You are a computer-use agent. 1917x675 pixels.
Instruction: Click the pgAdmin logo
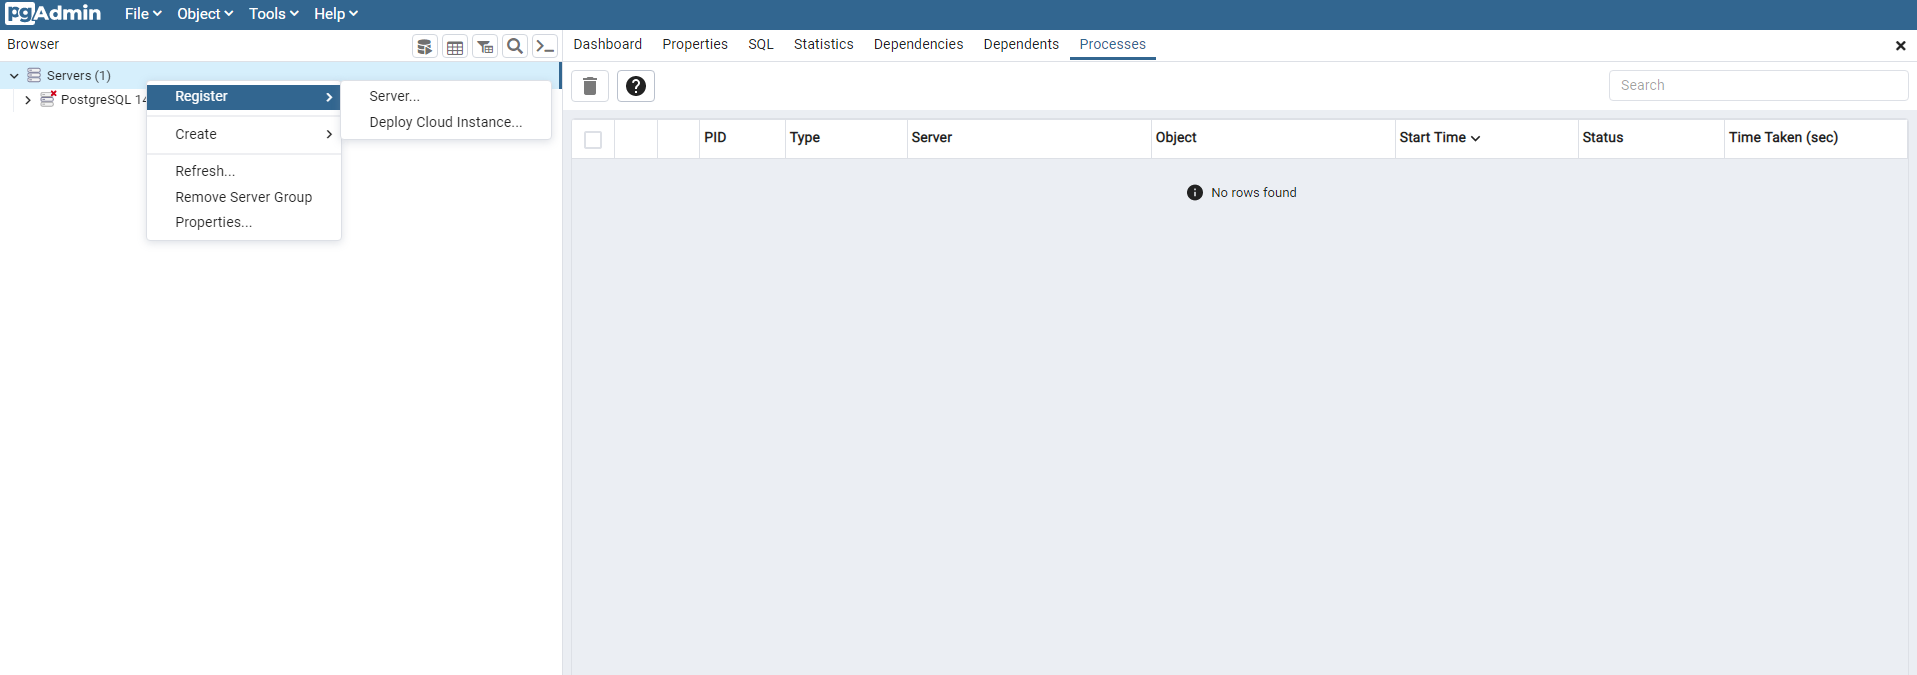pyautogui.click(x=53, y=14)
